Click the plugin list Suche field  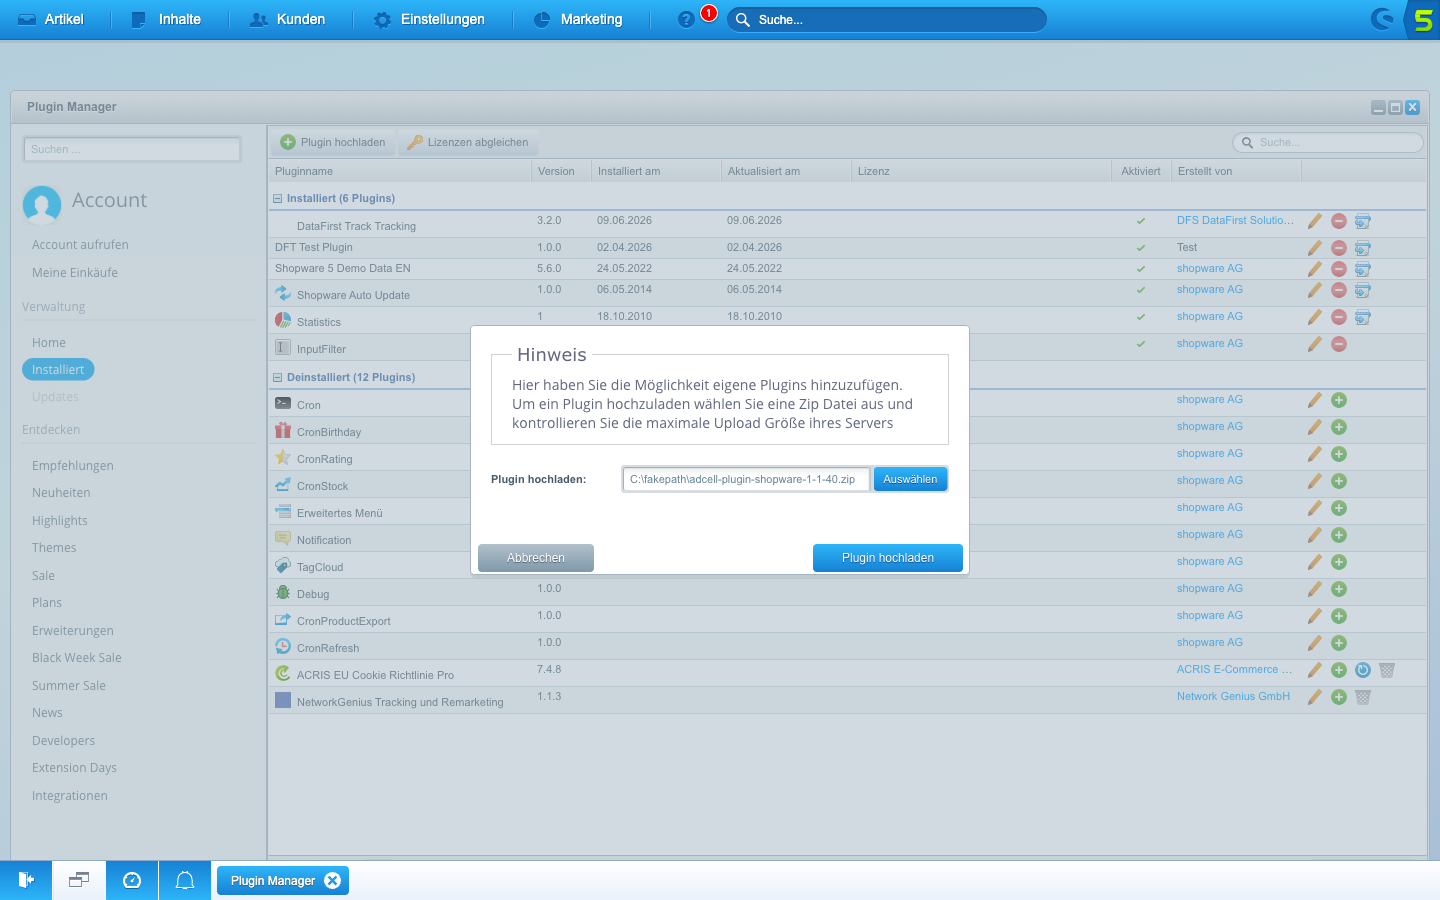click(1328, 142)
